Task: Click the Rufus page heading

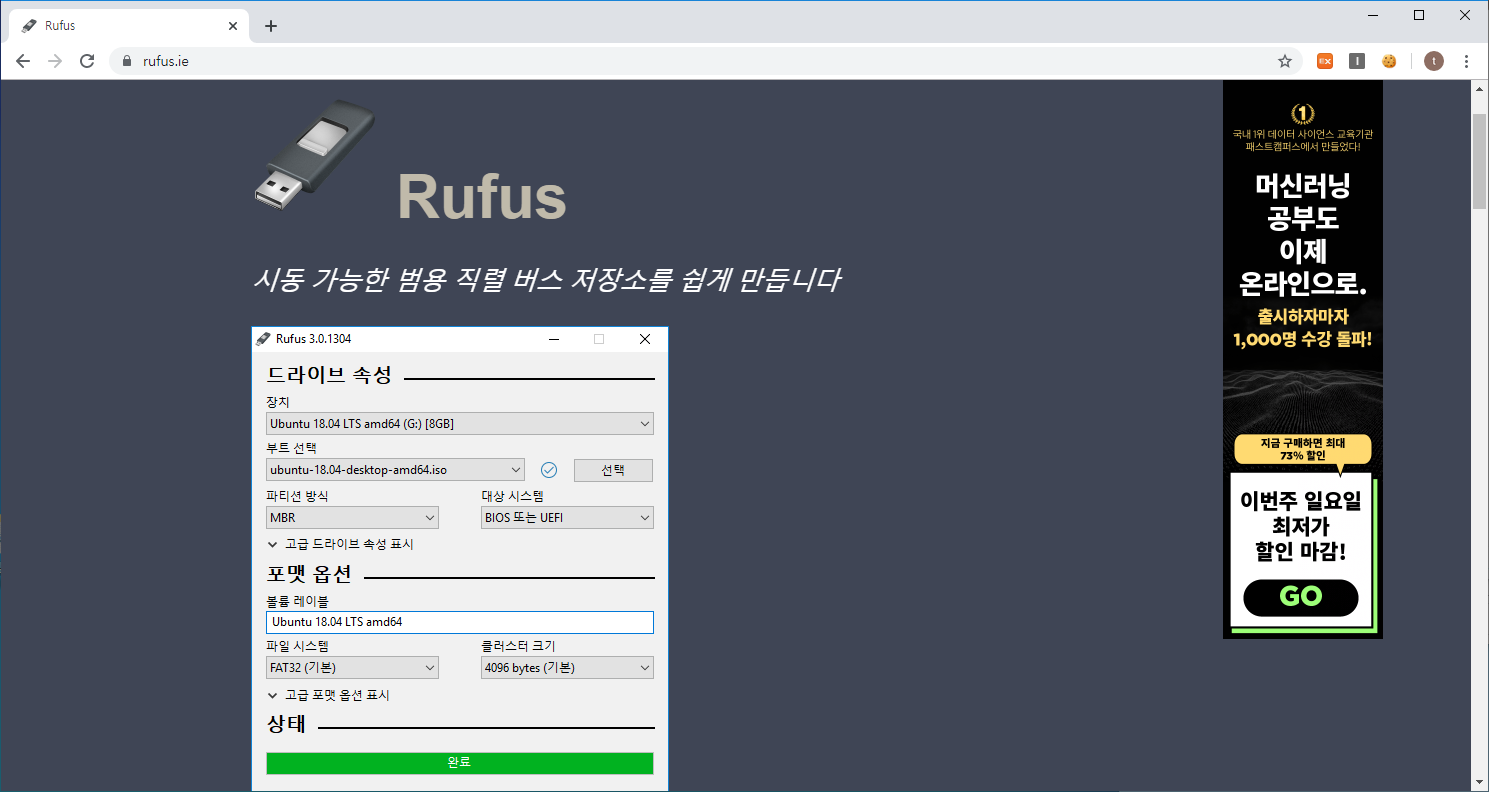Action: coord(482,196)
